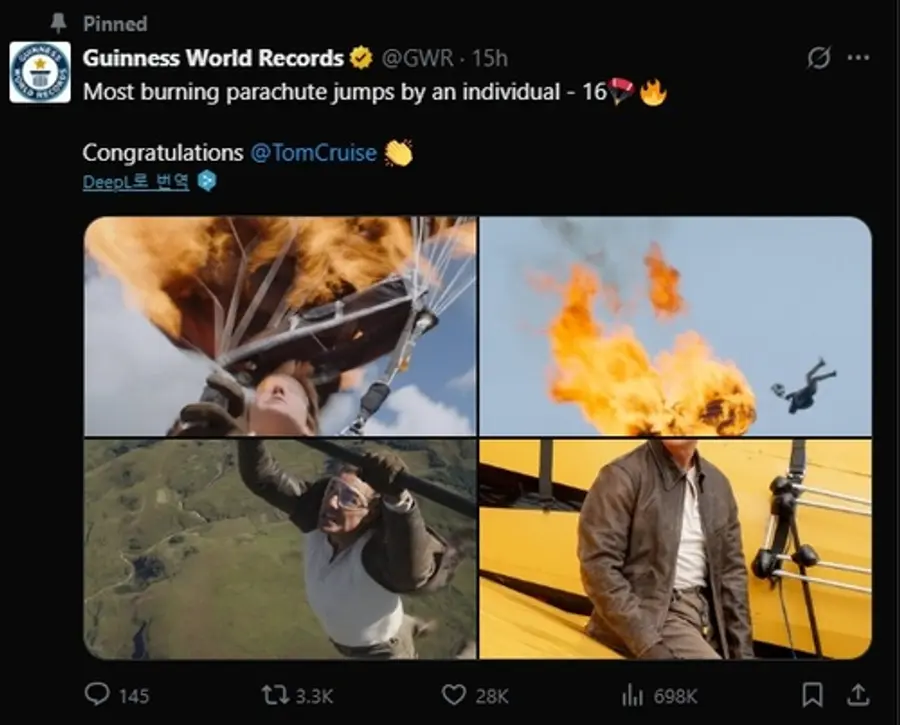Viewport: 900px width, 725px height.
Task: Open the tweet via the 15h timestamp
Action: [489, 58]
